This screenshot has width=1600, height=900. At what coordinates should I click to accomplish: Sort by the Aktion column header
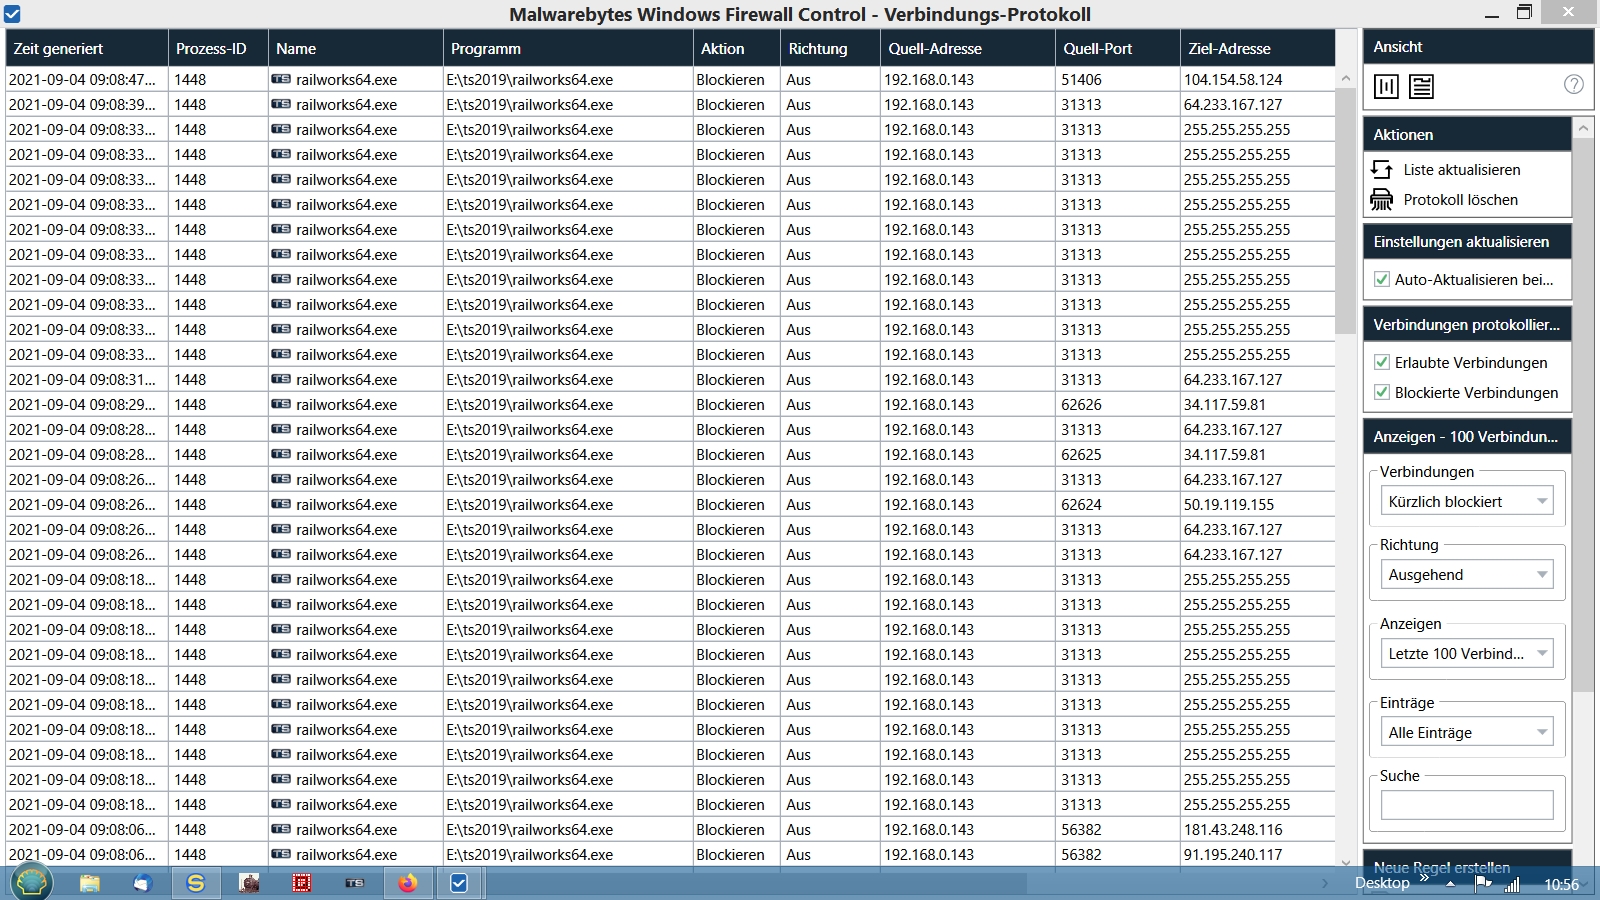pyautogui.click(x=736, y=48)
